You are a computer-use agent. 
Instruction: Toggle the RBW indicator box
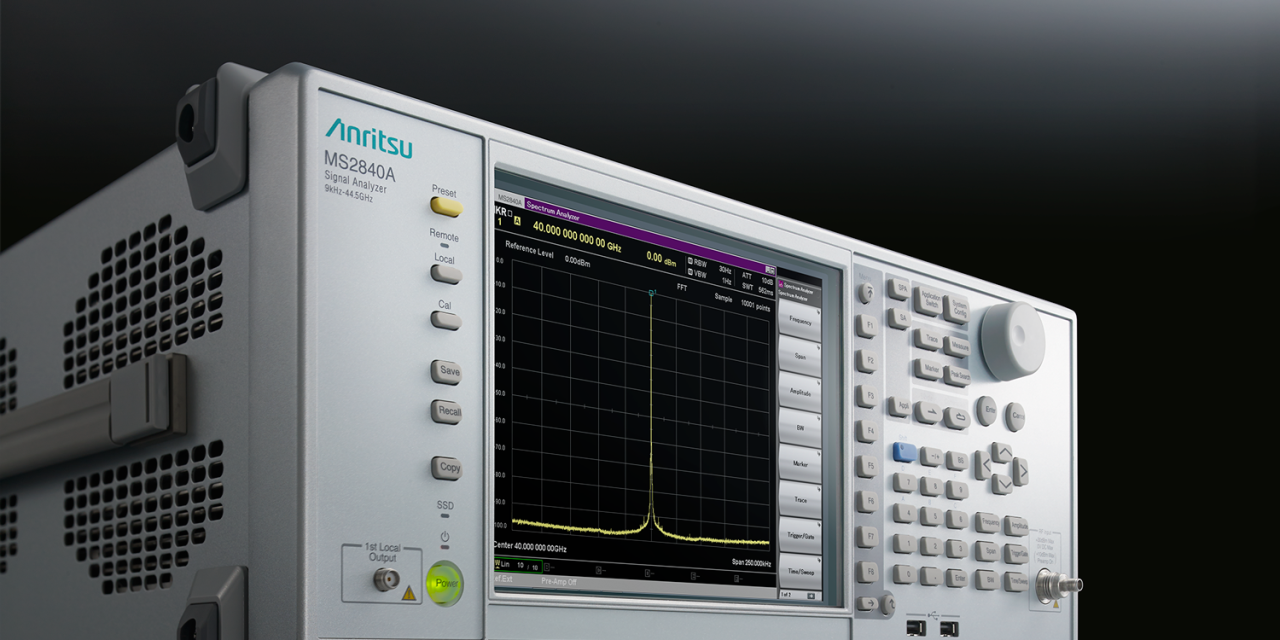[690, 263]
